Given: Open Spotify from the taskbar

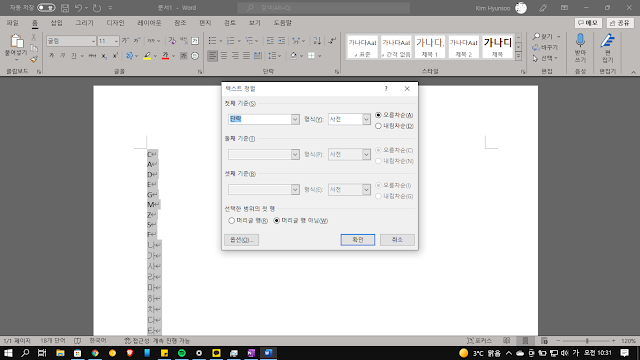Looking at the screenshot, I should click(x=182, y=353).
